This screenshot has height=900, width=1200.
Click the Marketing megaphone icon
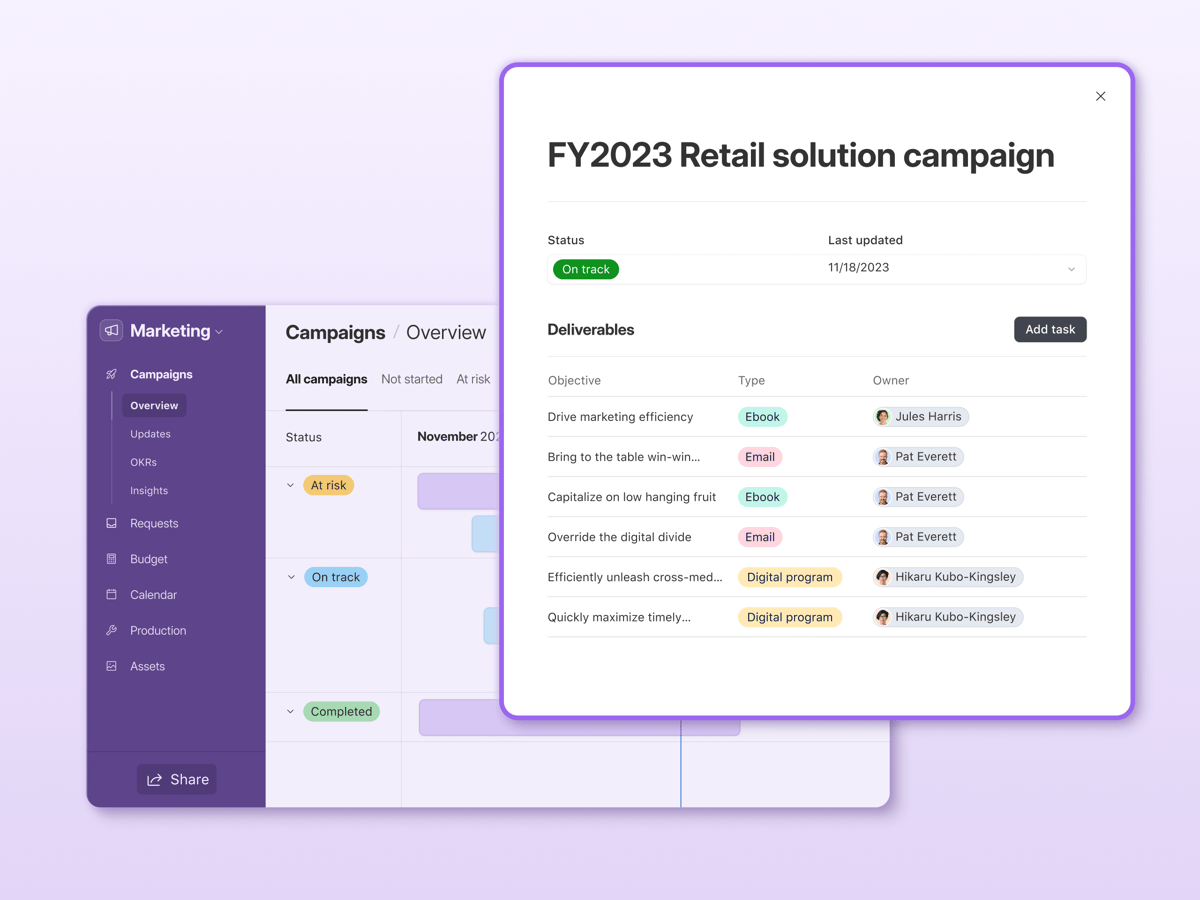click(111, 330)
